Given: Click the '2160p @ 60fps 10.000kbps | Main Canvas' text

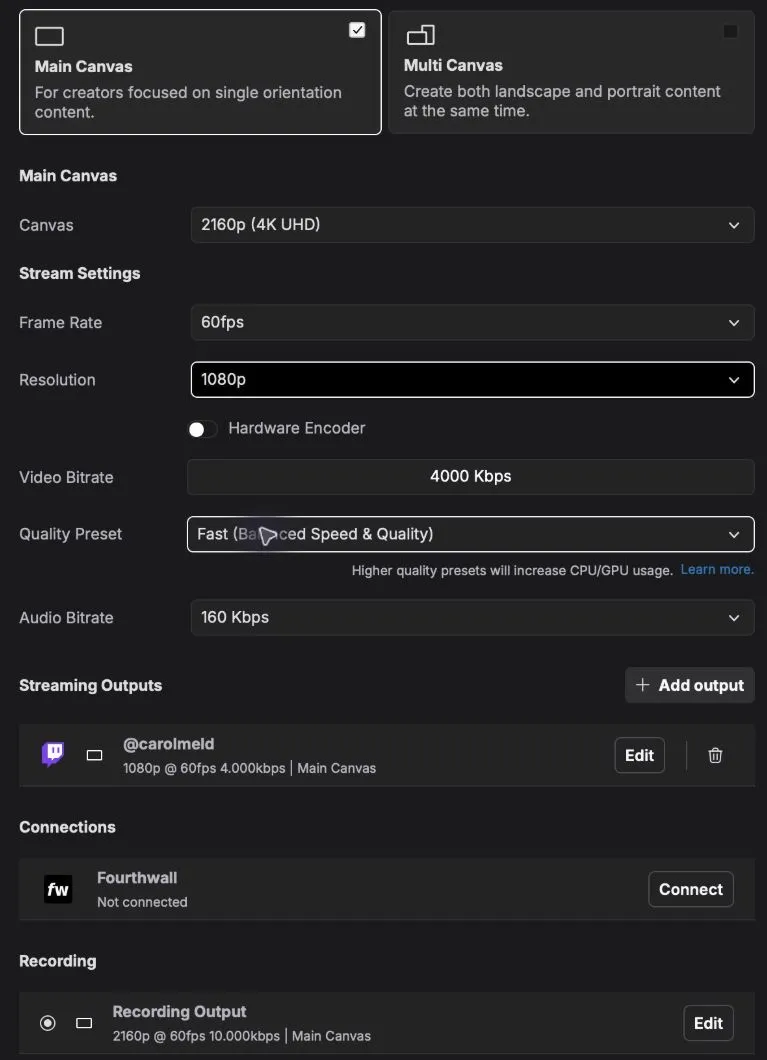Looking at the screenshot, I should click(242, 1036).
